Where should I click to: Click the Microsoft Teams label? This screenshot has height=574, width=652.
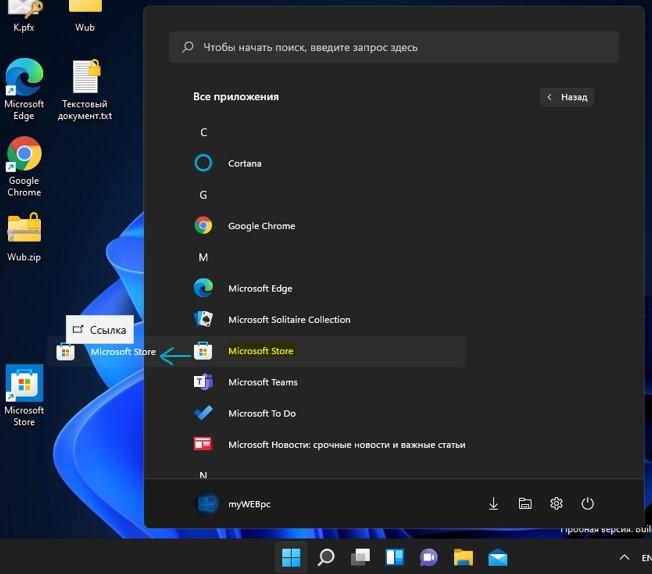tap(263, 382)
